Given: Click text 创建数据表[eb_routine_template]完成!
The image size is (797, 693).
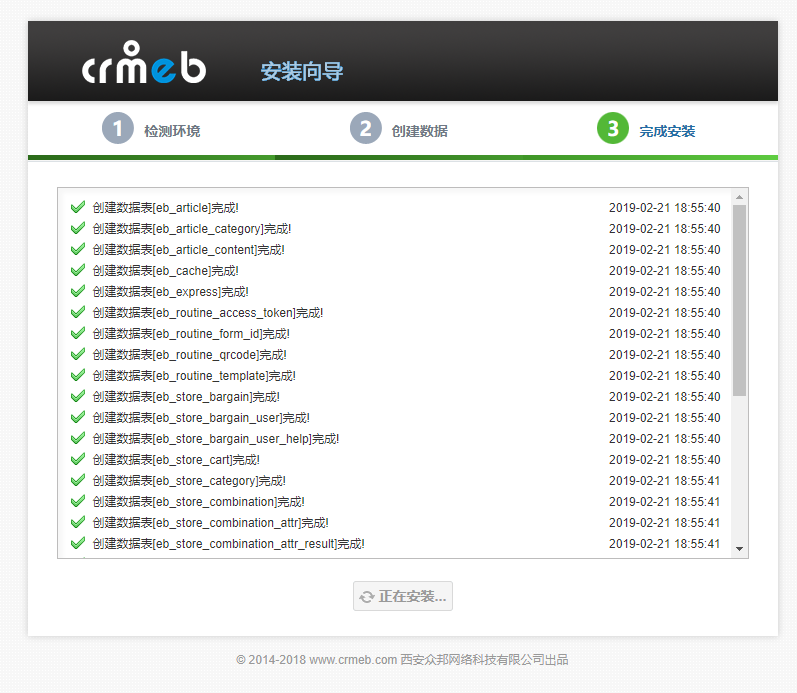Looking at the screenshot, I should tap(194, 376).
